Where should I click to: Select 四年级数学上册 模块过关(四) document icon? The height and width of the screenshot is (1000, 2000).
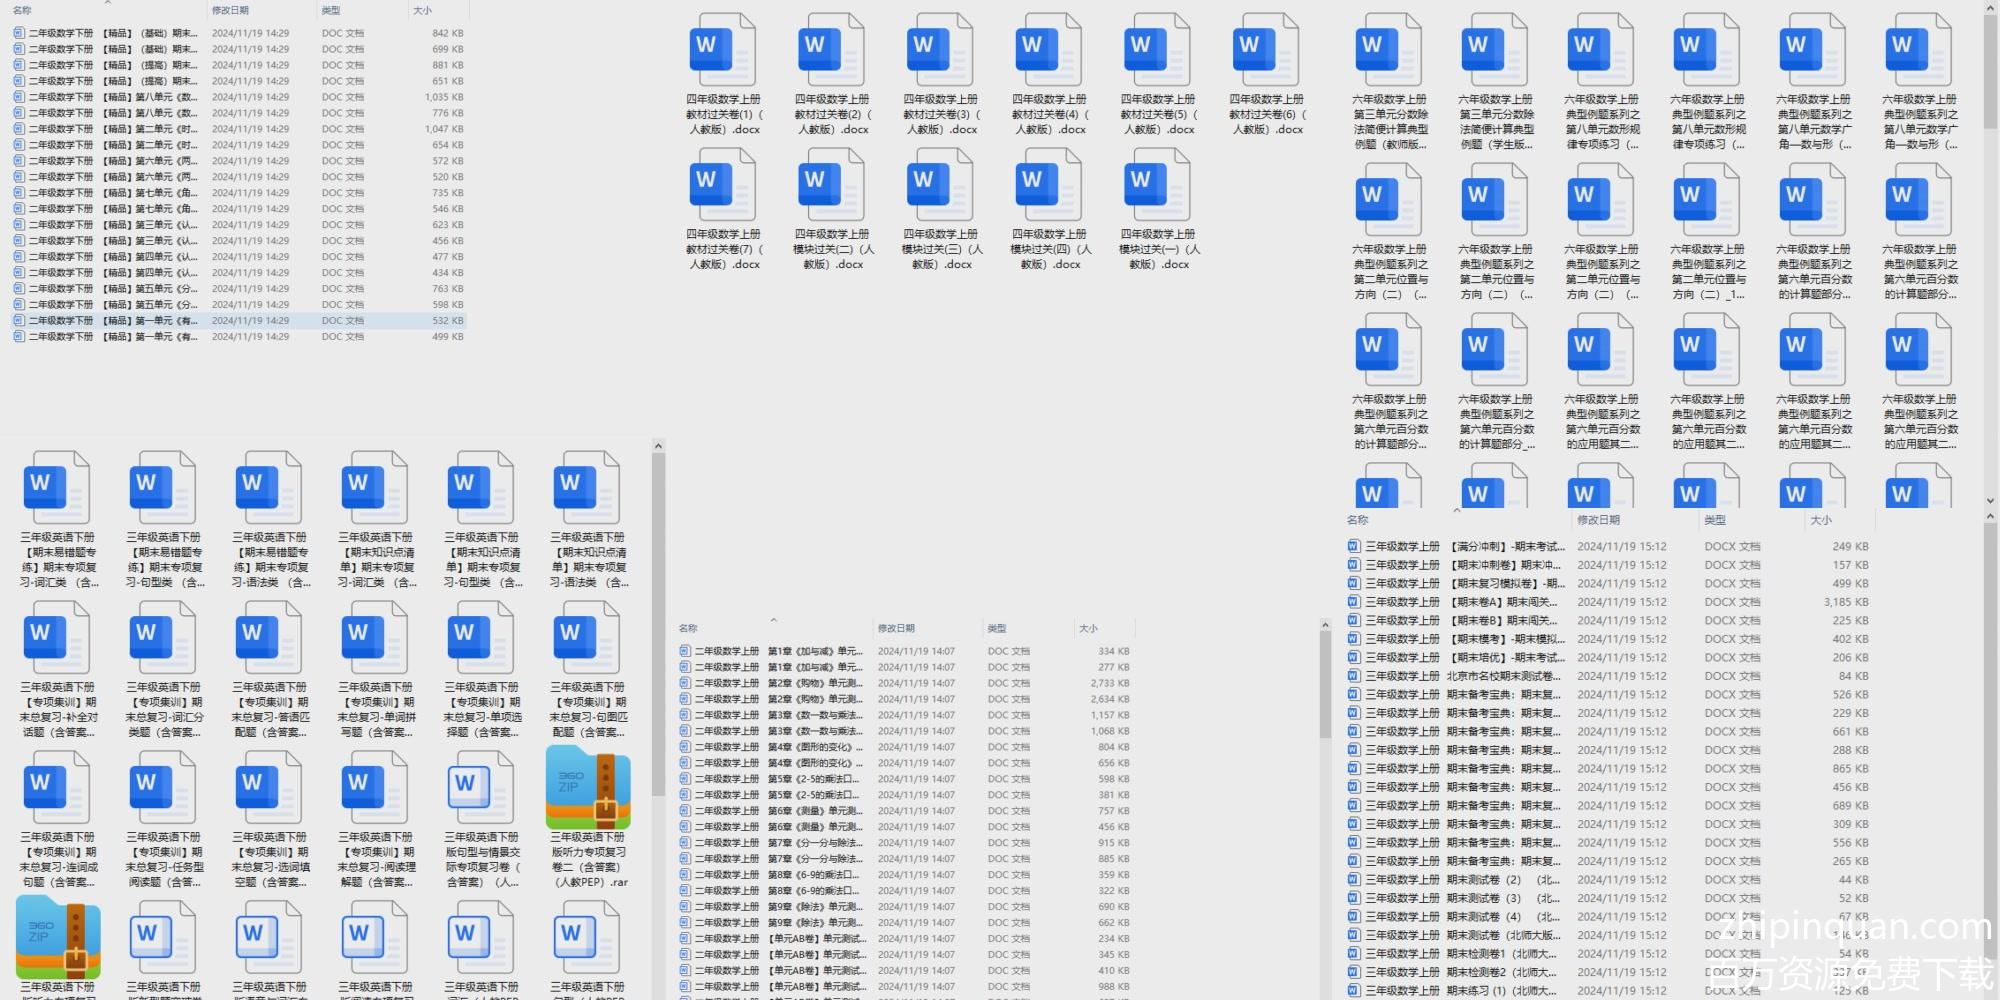pyautogui.click(x=1049, y=185)
